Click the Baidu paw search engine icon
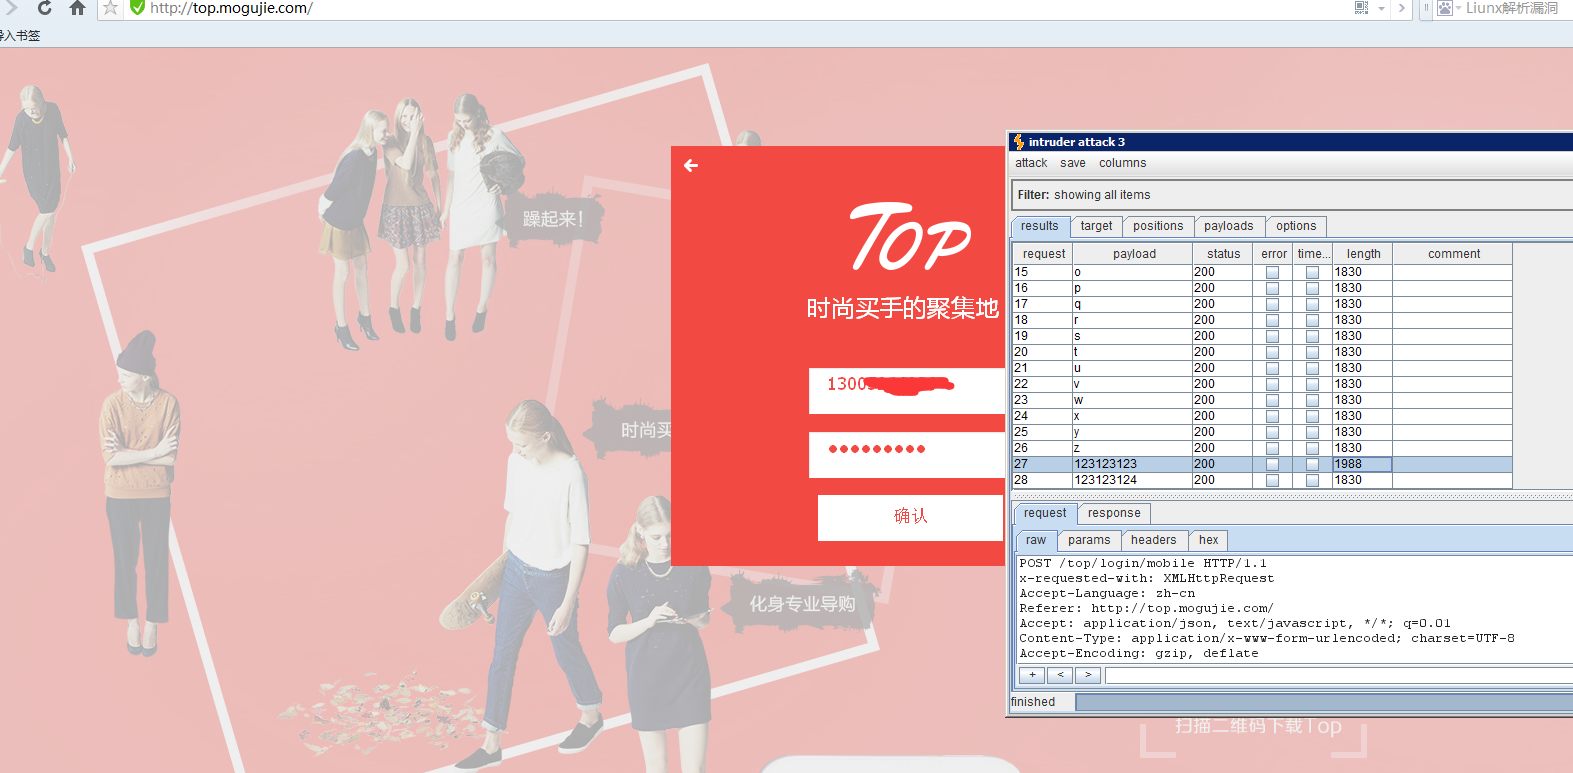This screenshot has width=1573, height=773. [1445, 8]
